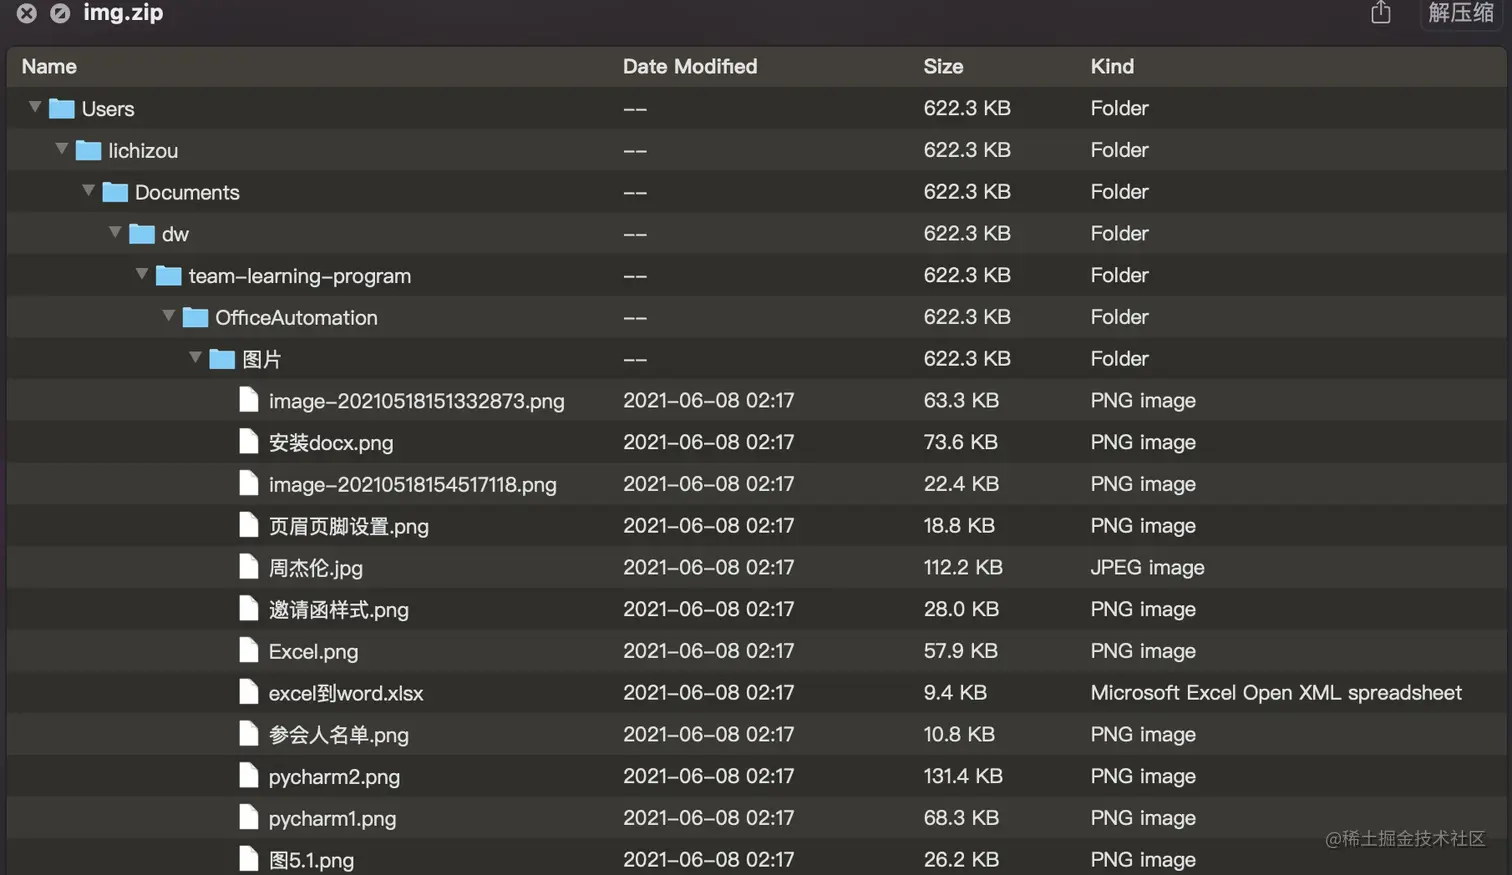Select file name pycharm1.png
Viewport: 1512px width, 875px height.
(x=332, y=819)
